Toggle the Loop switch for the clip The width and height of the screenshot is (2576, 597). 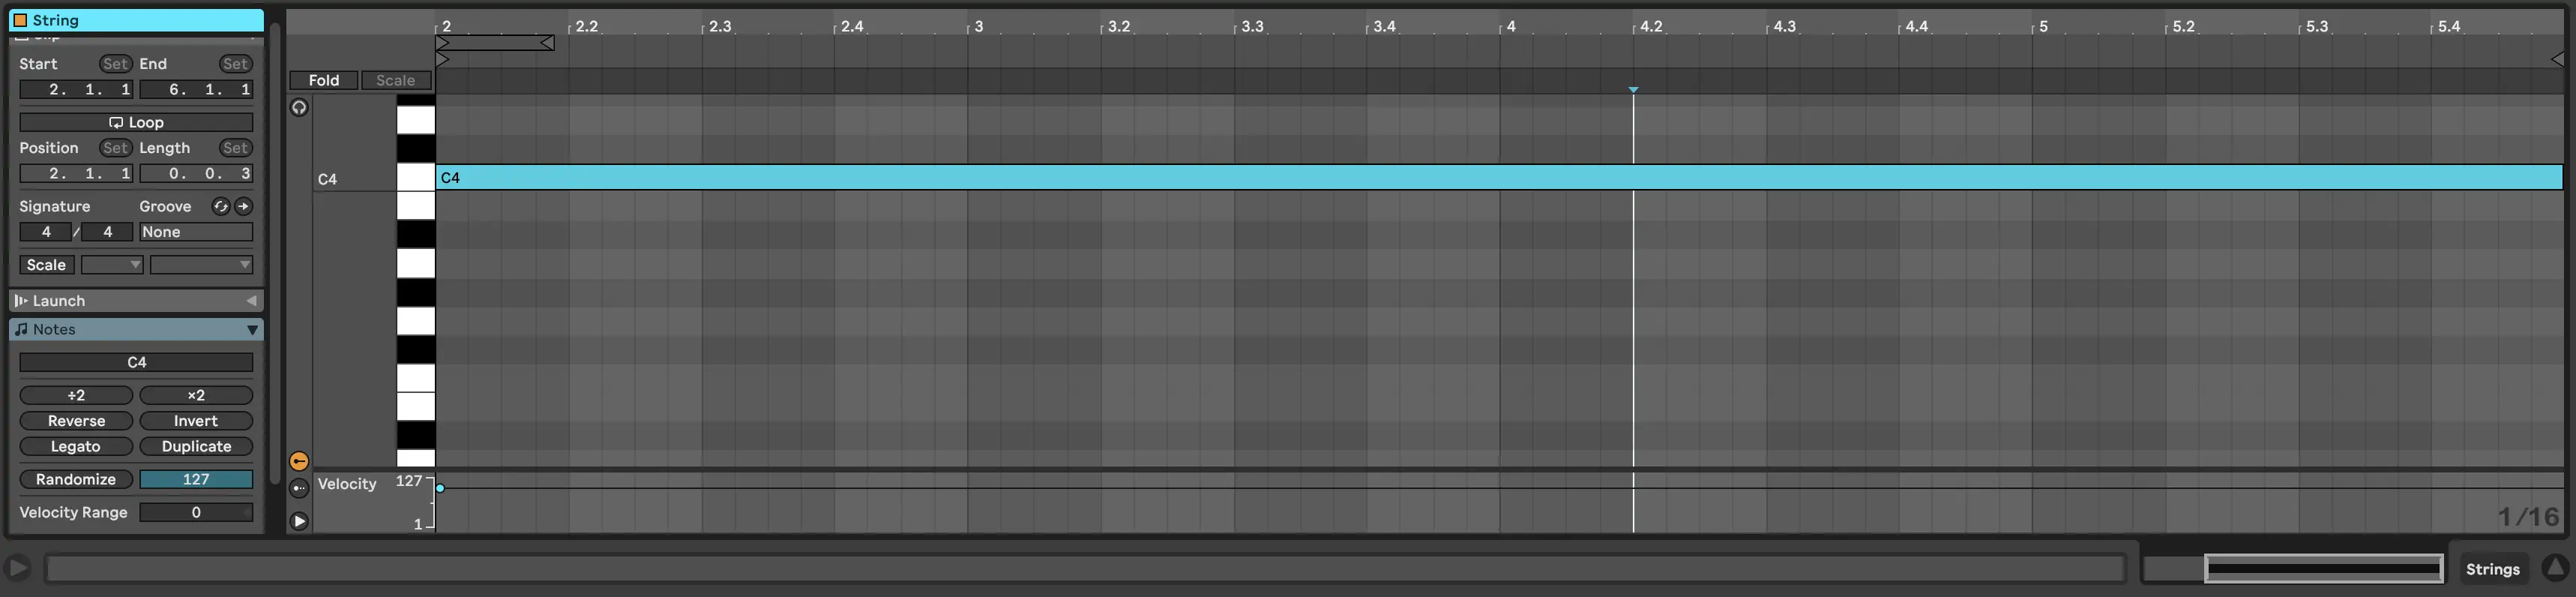click(136, 122)
